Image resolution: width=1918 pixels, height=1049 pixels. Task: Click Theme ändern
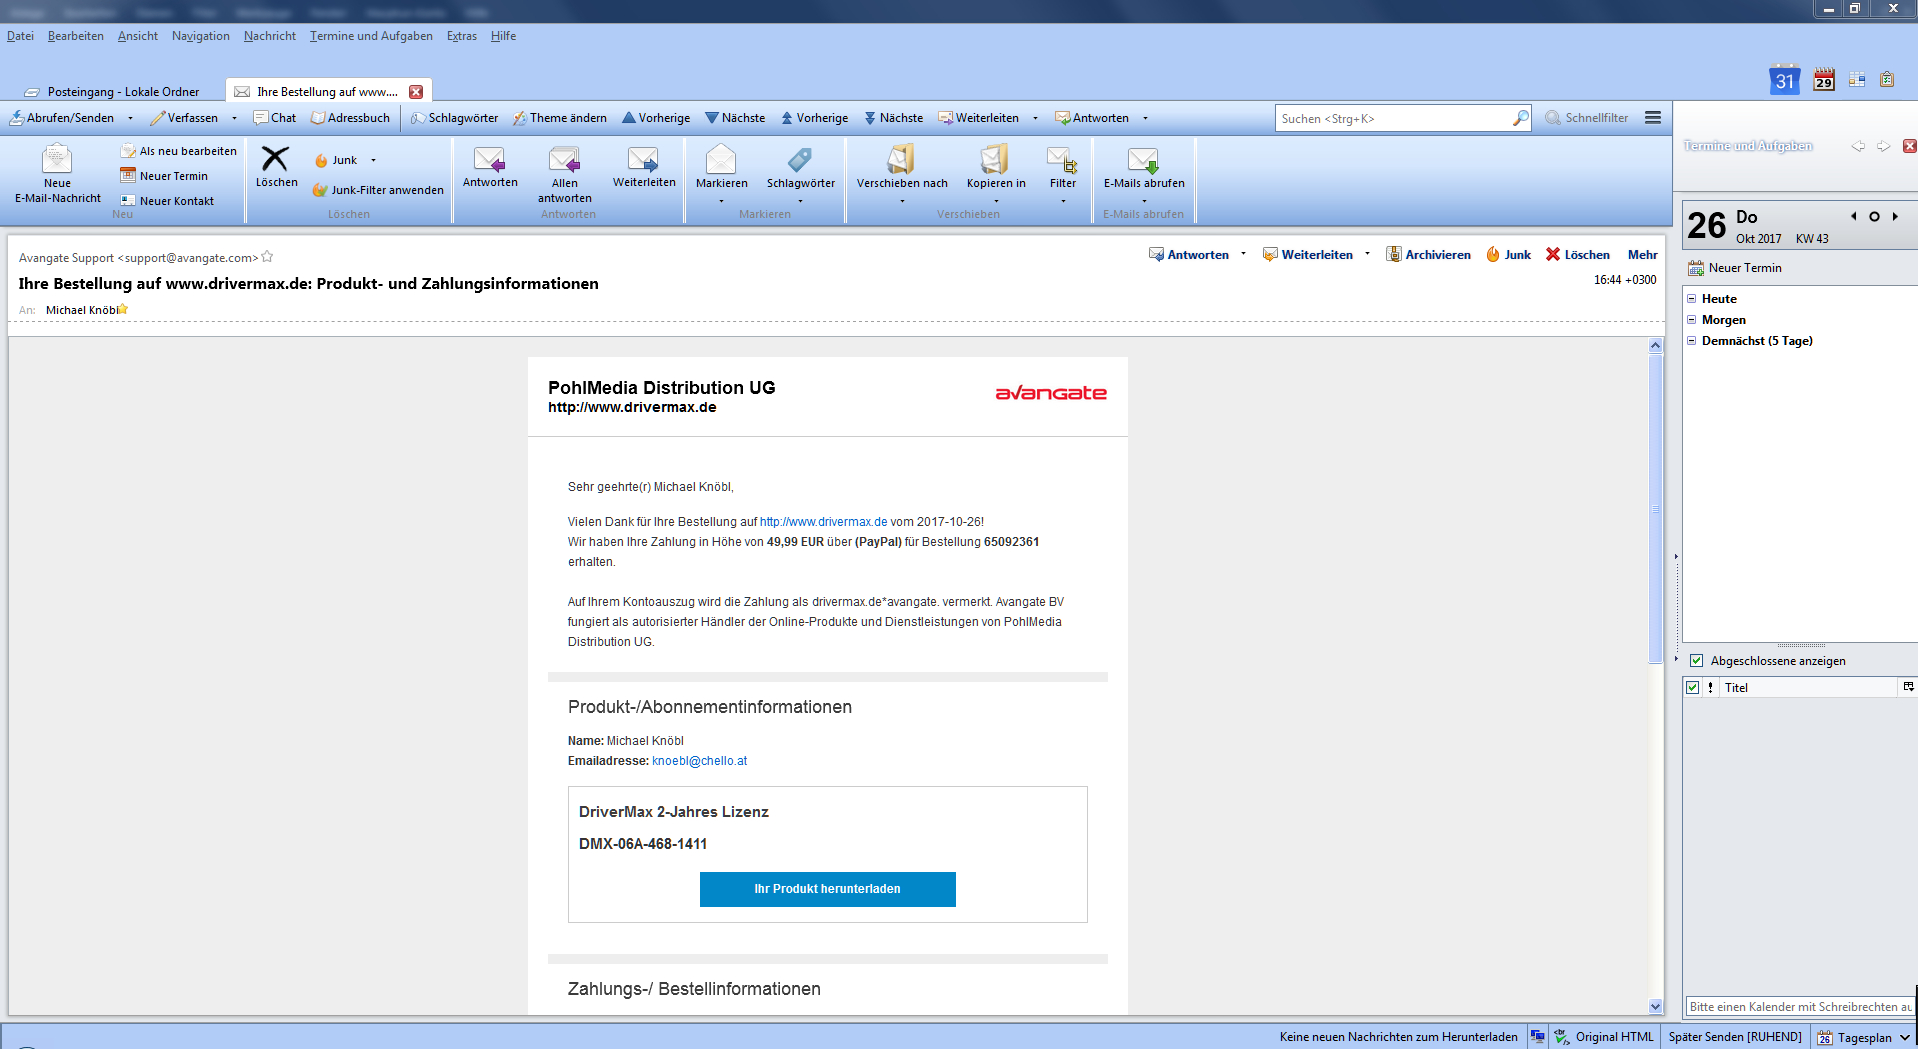[560, 118]
